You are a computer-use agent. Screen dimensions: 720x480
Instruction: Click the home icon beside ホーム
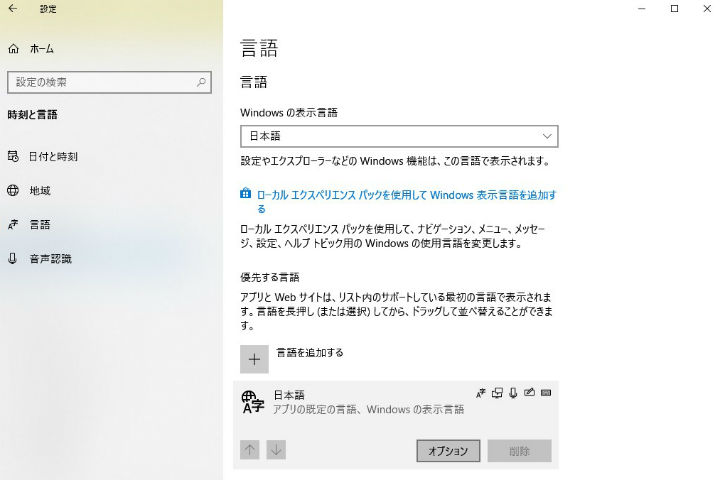tap(13, 49)
